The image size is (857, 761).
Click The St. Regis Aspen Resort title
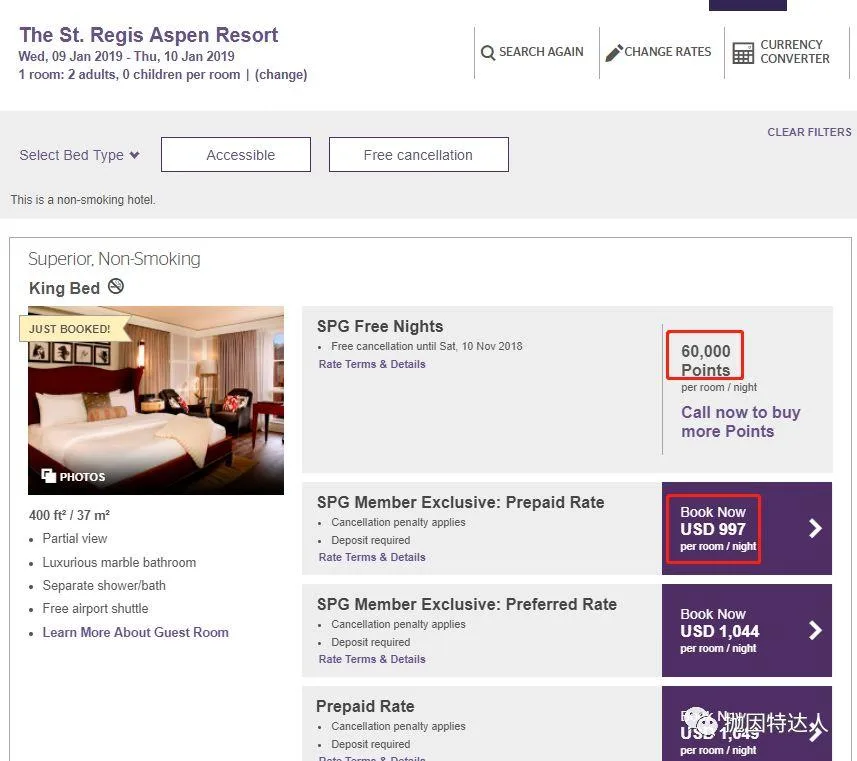click(149, 35)
